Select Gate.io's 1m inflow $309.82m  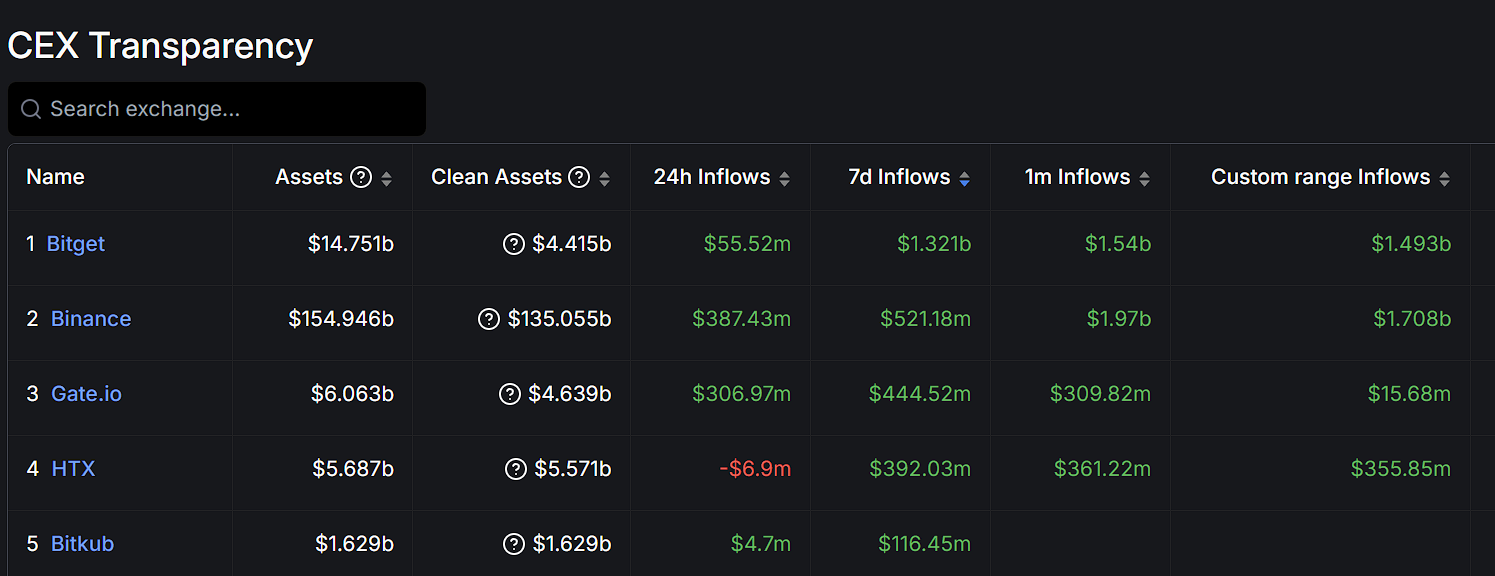coord(1100,394)
